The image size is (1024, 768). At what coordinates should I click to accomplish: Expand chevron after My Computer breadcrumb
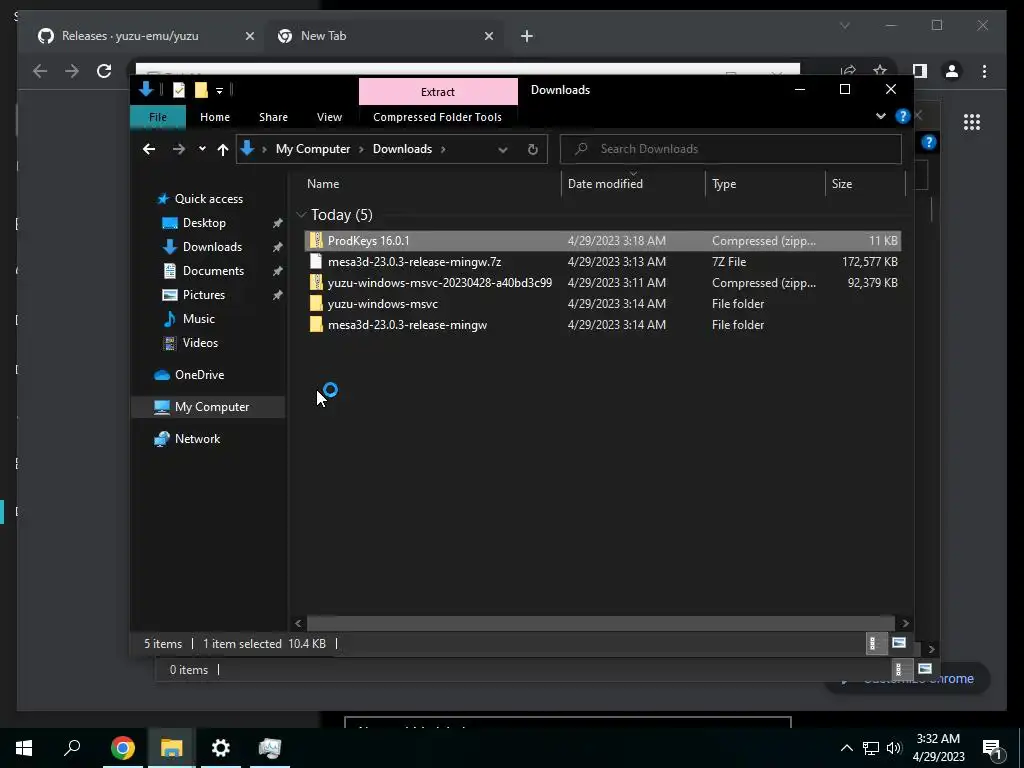(361, 149)
